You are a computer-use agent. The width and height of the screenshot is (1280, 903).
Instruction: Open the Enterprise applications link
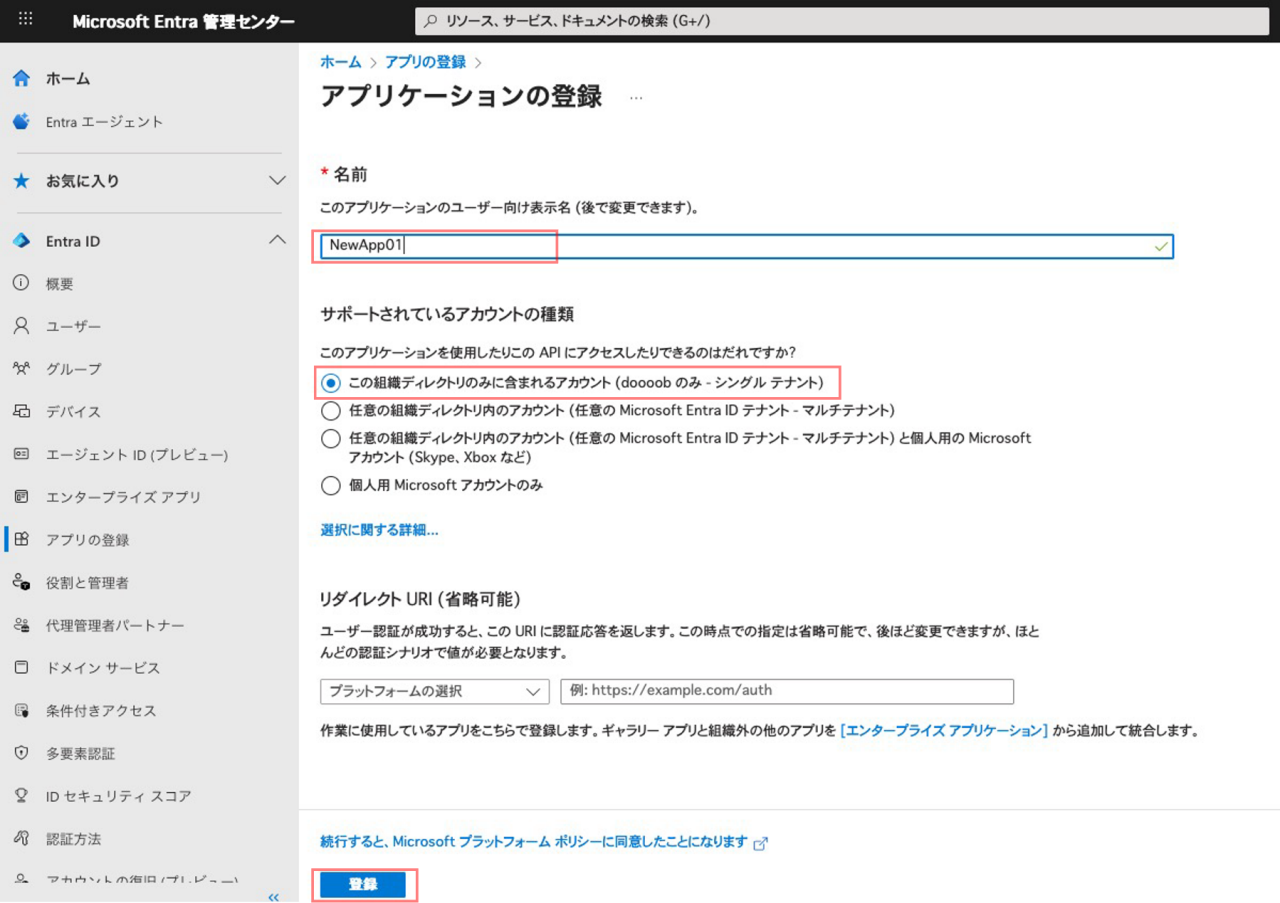pyautogui.click(x=944, y=731)
